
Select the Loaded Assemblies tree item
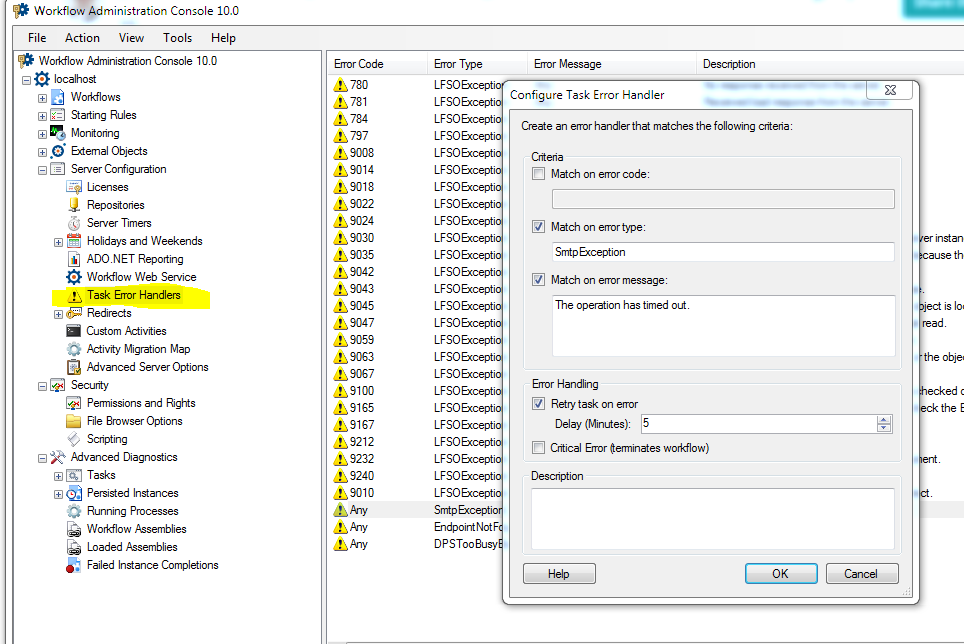[x=132, y=547]
